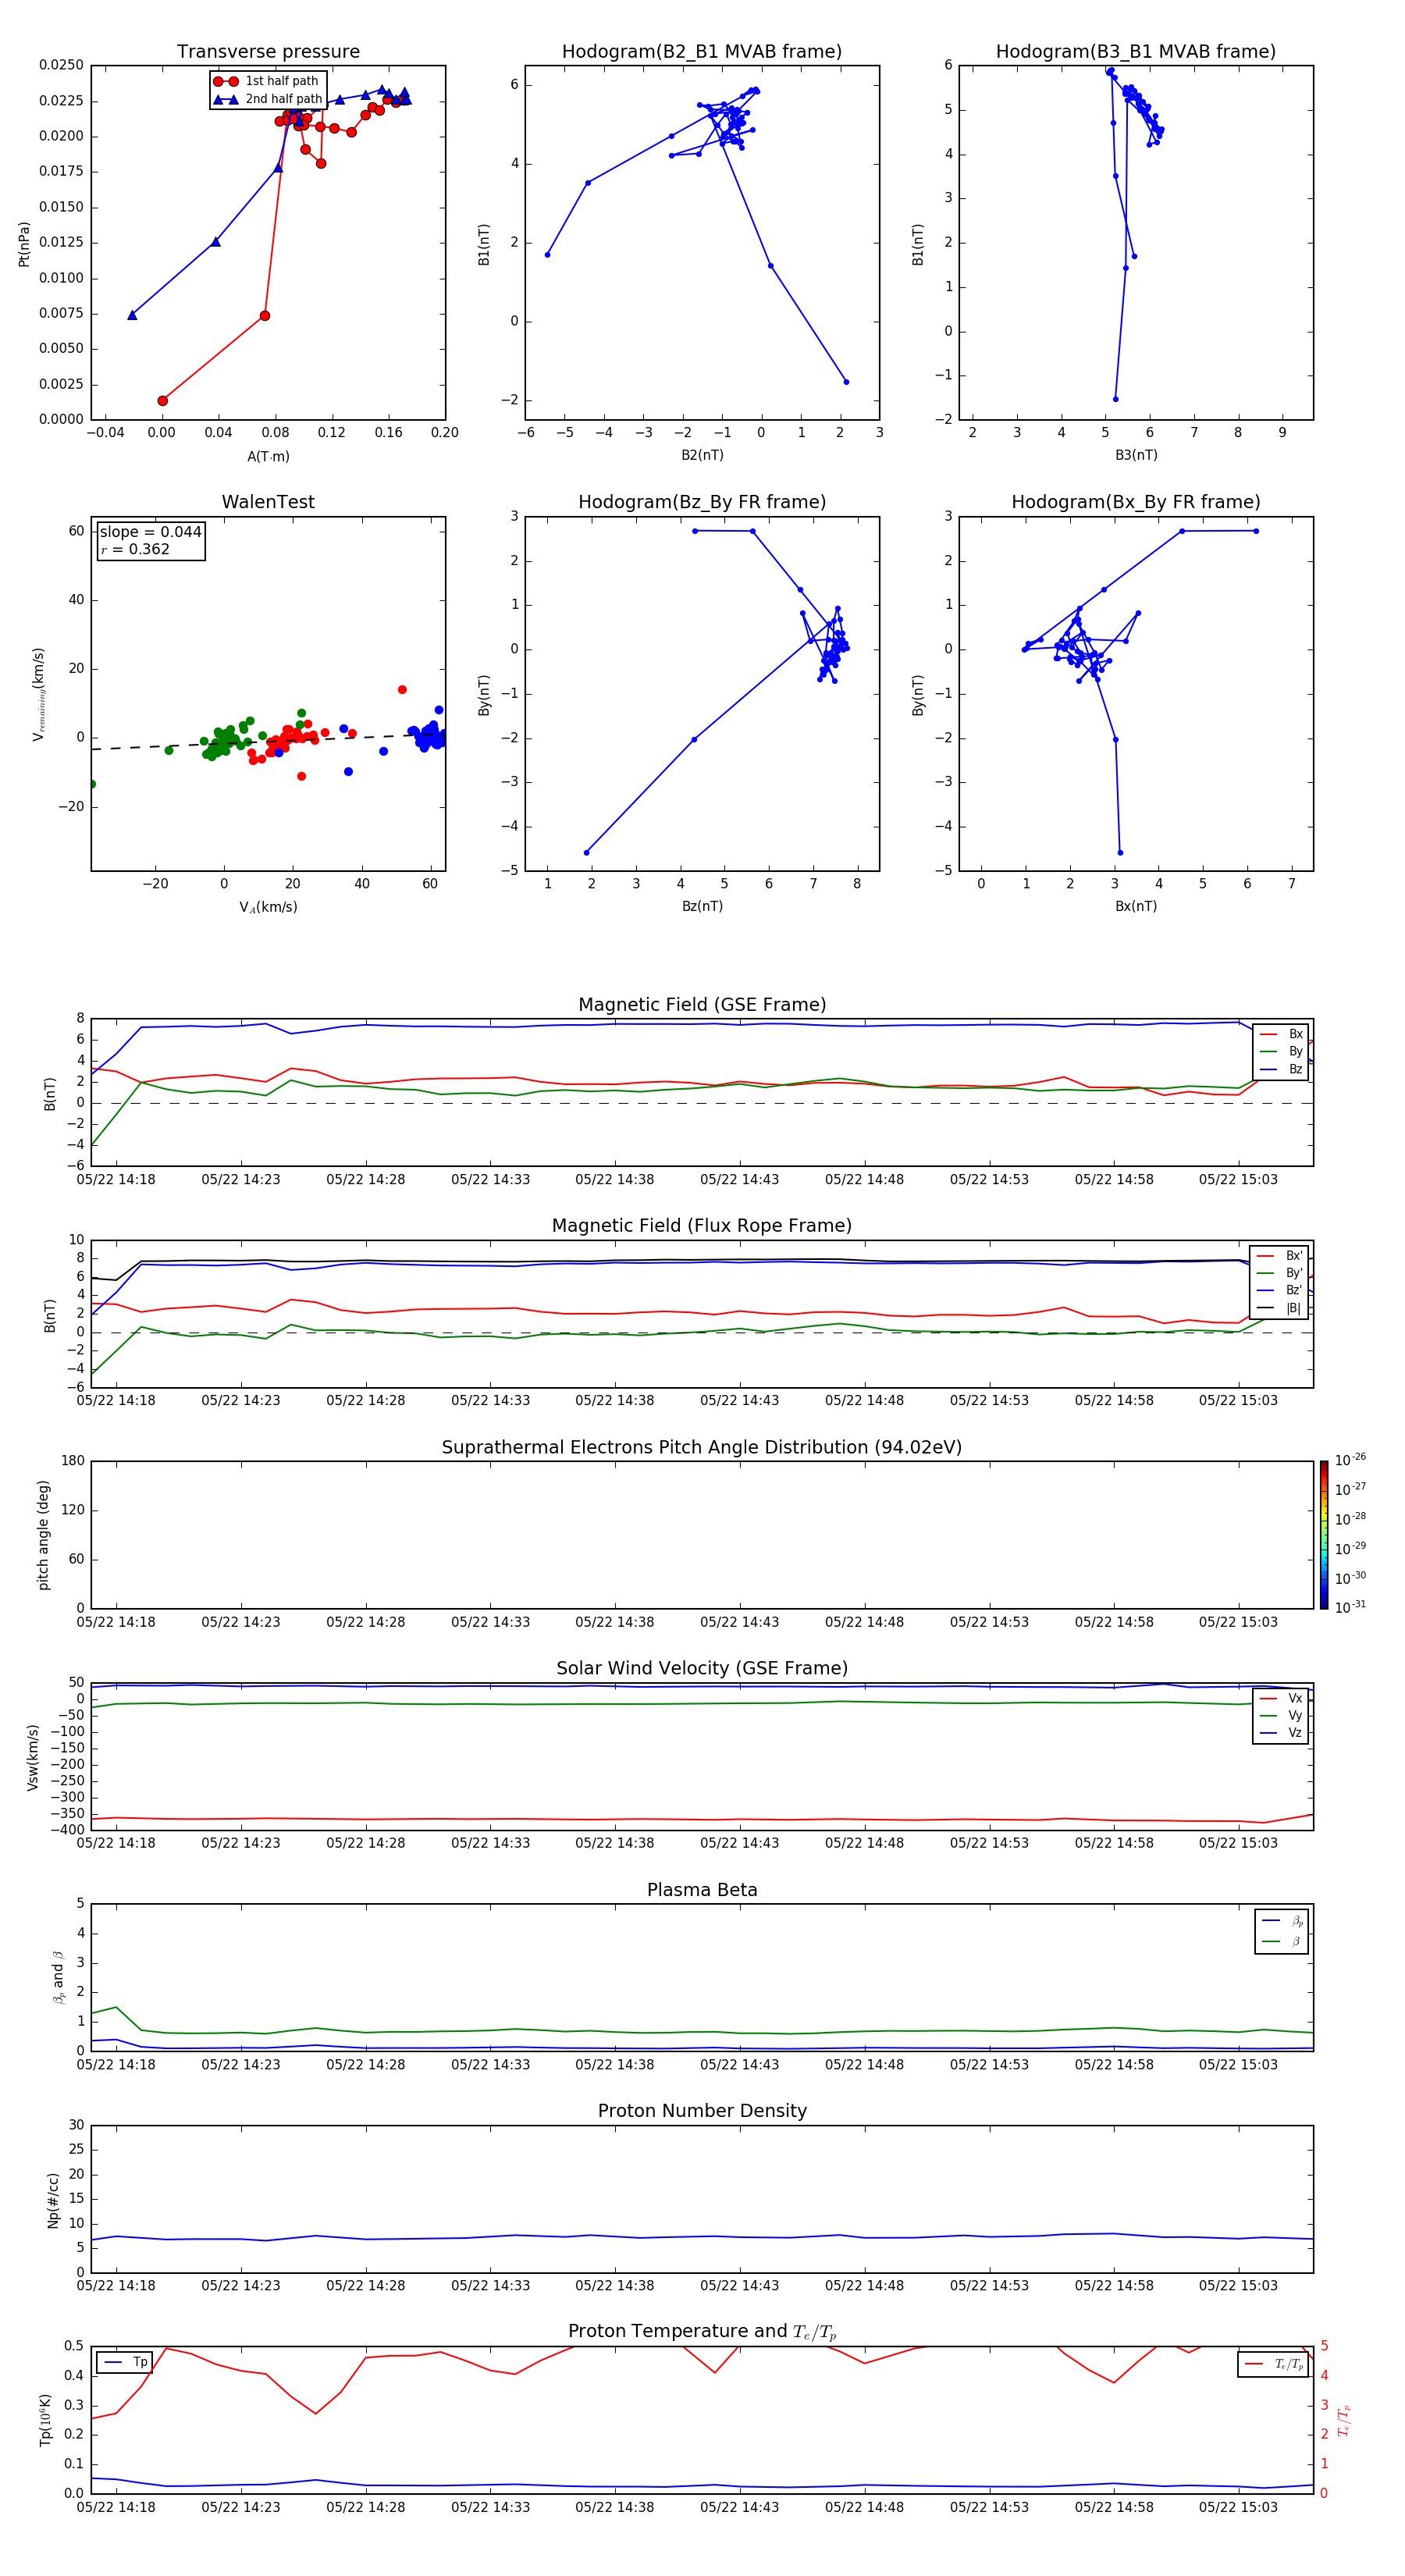1405x2576 pixels.
Task: Click 'Vsw(km/s)' axis label
Action: [33, 1757]
